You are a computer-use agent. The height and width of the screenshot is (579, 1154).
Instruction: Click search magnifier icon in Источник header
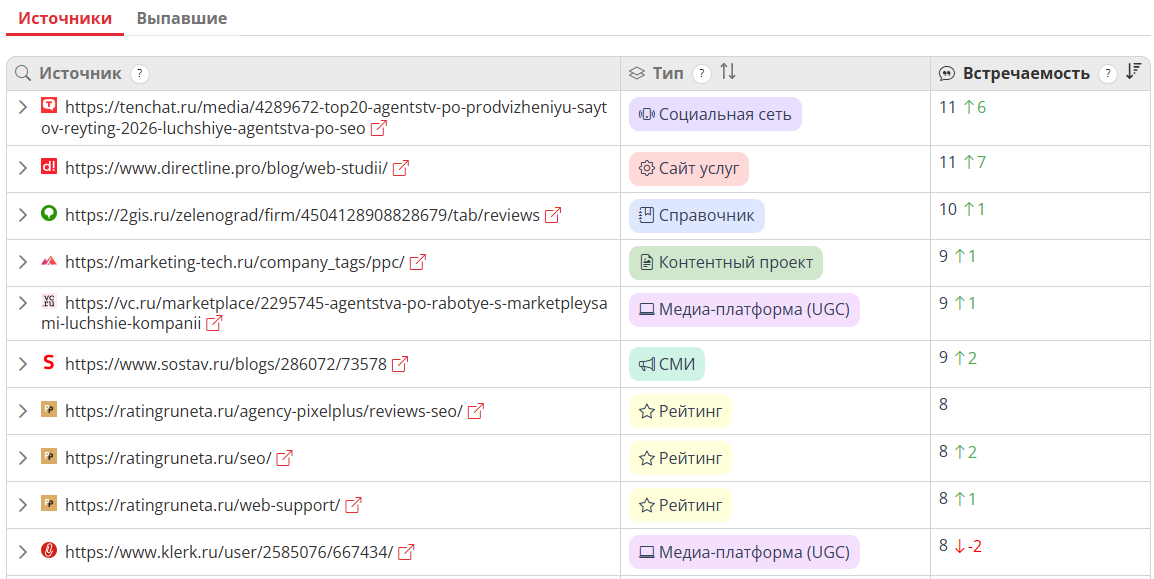[23, 73]
